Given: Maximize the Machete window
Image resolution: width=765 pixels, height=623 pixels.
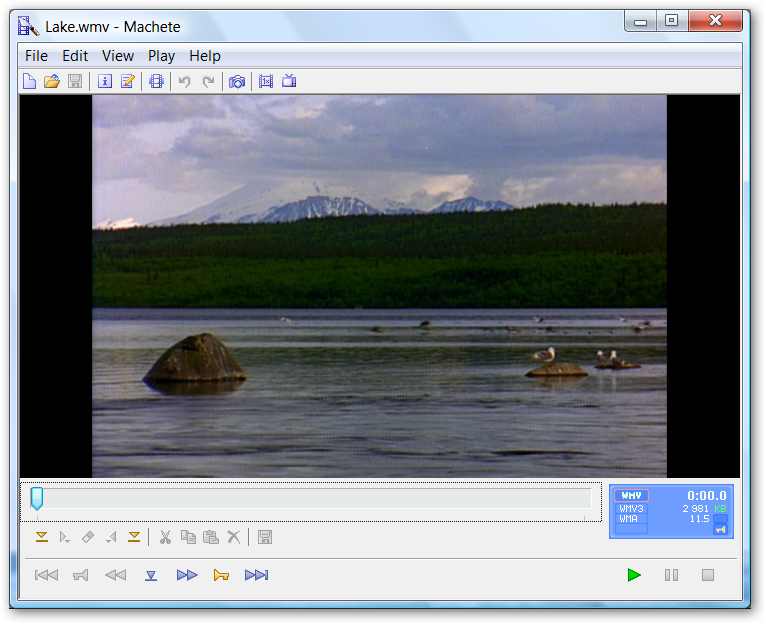Looking at the screenshot, I should [672, 21].
